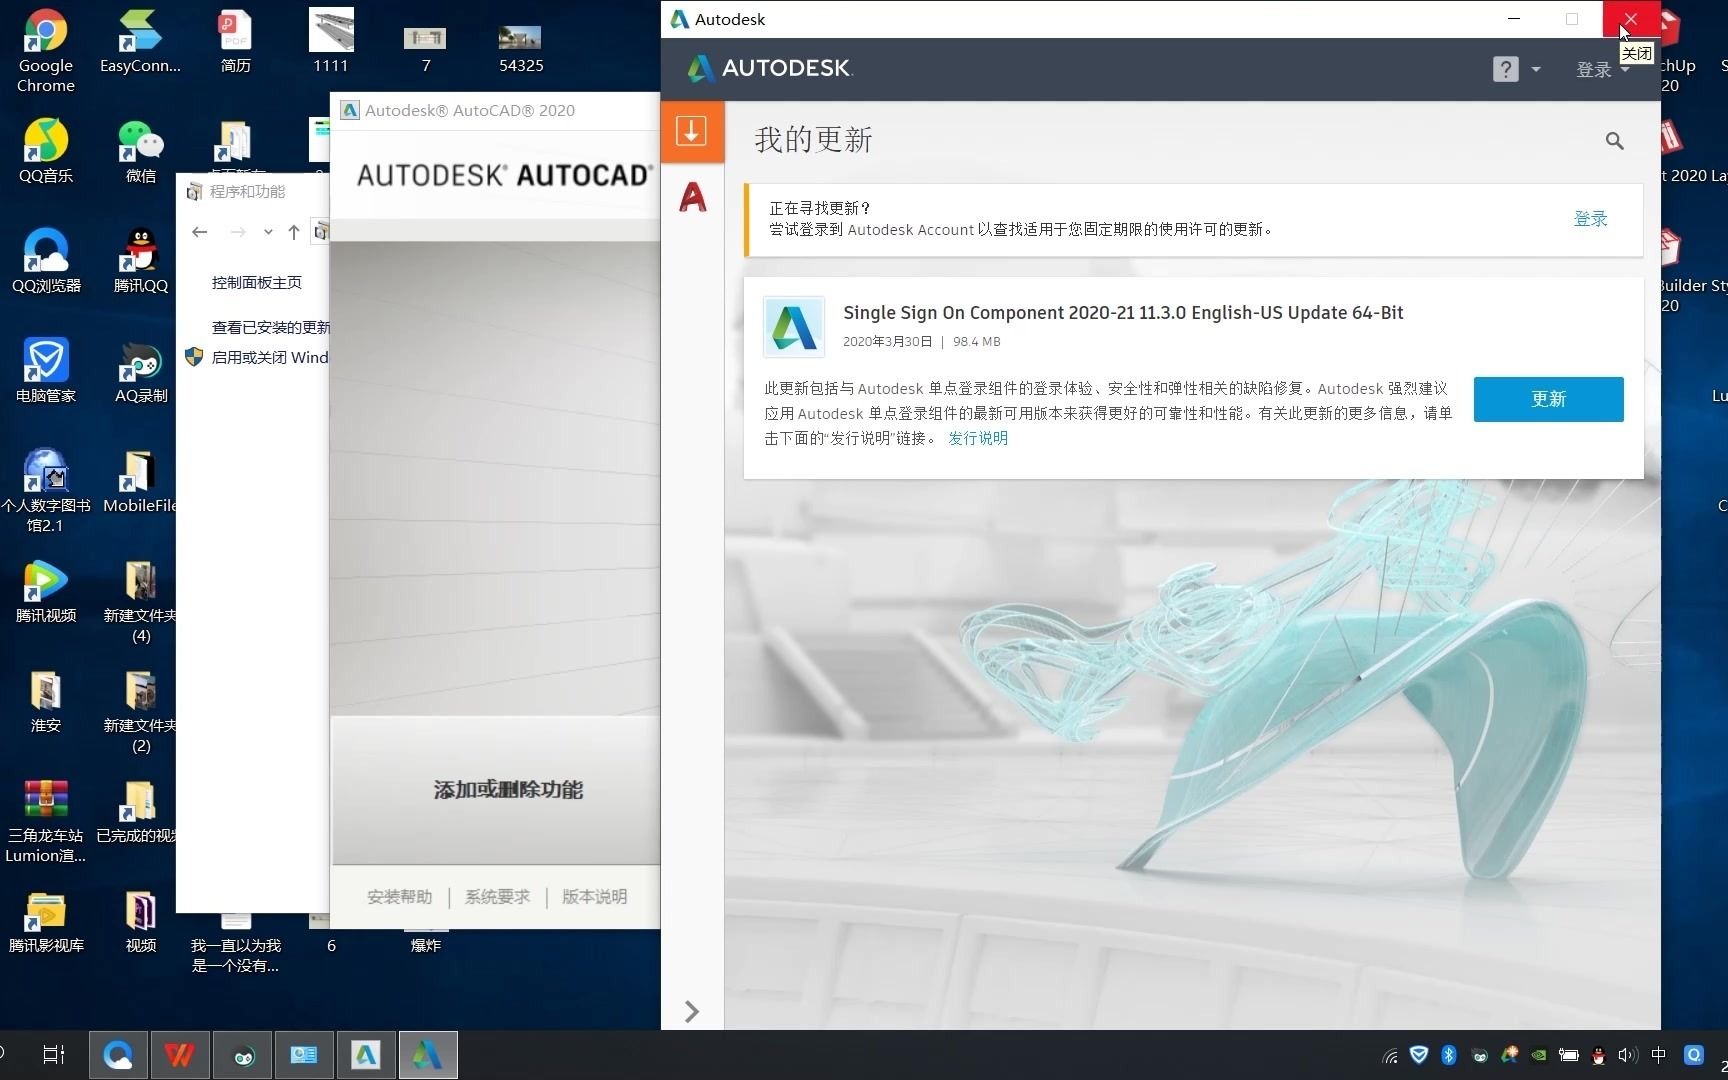Screen dimensions: 1728x1080
Task: Select 新建文件夹 (2) folder on desktop
Action: [x=140, y=712]
